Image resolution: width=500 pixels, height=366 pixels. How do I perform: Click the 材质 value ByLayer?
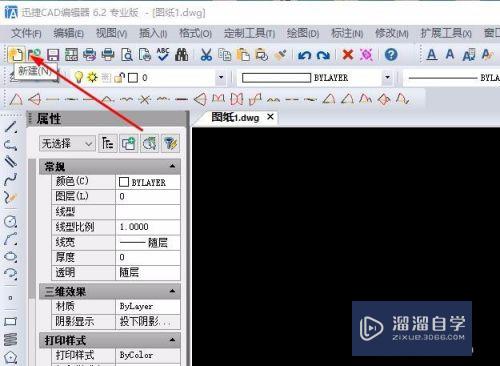tap(148, 306)
